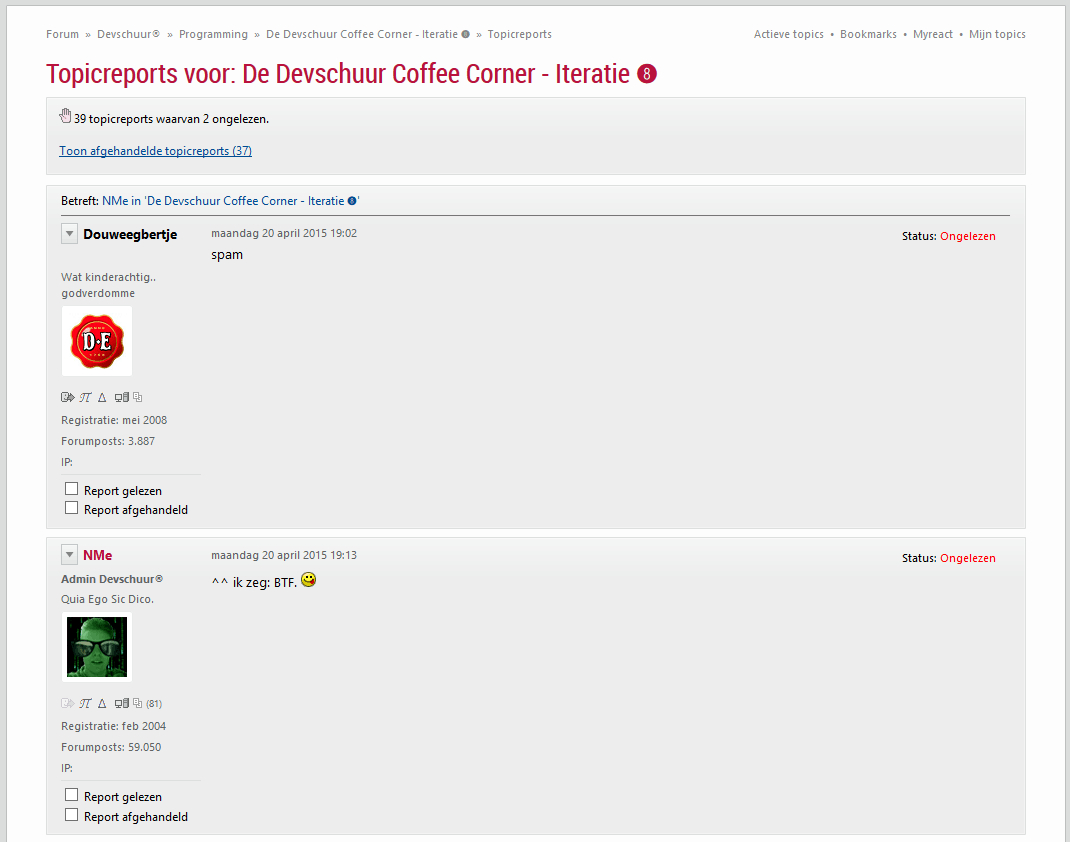Click the smiley emoticon in NMe's report
Viewport: 1070px width, 842px height.
(x=308, y=580)
